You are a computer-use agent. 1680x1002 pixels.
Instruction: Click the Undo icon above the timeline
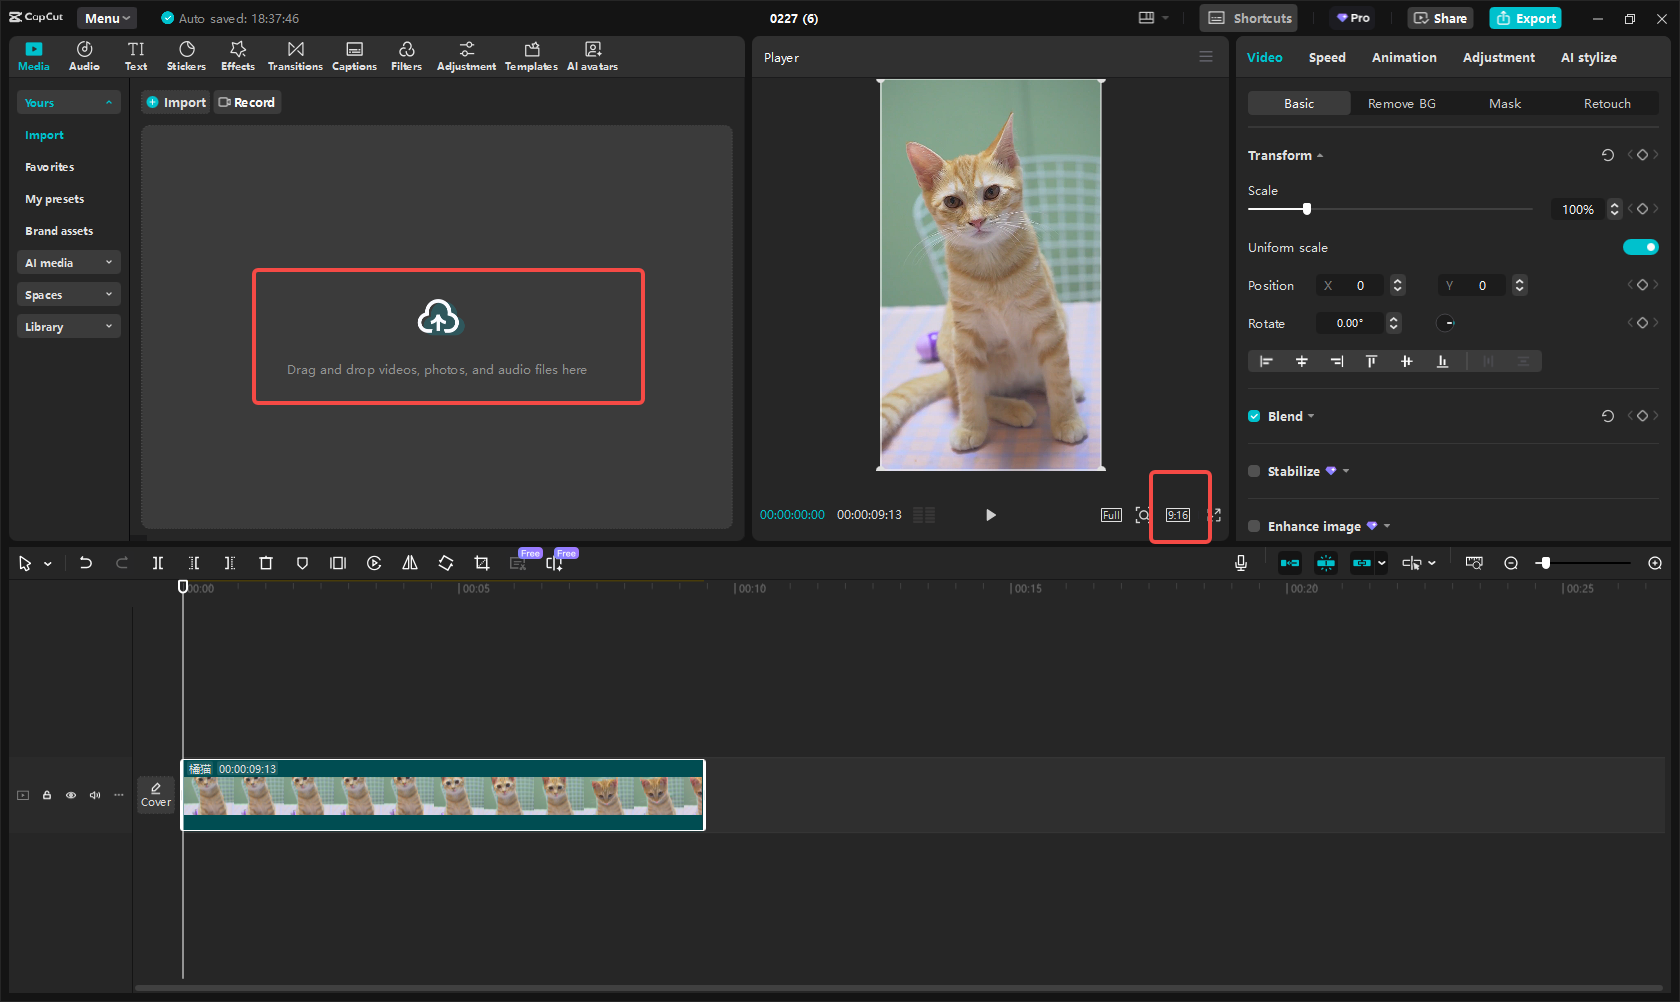tap(86, 563)
